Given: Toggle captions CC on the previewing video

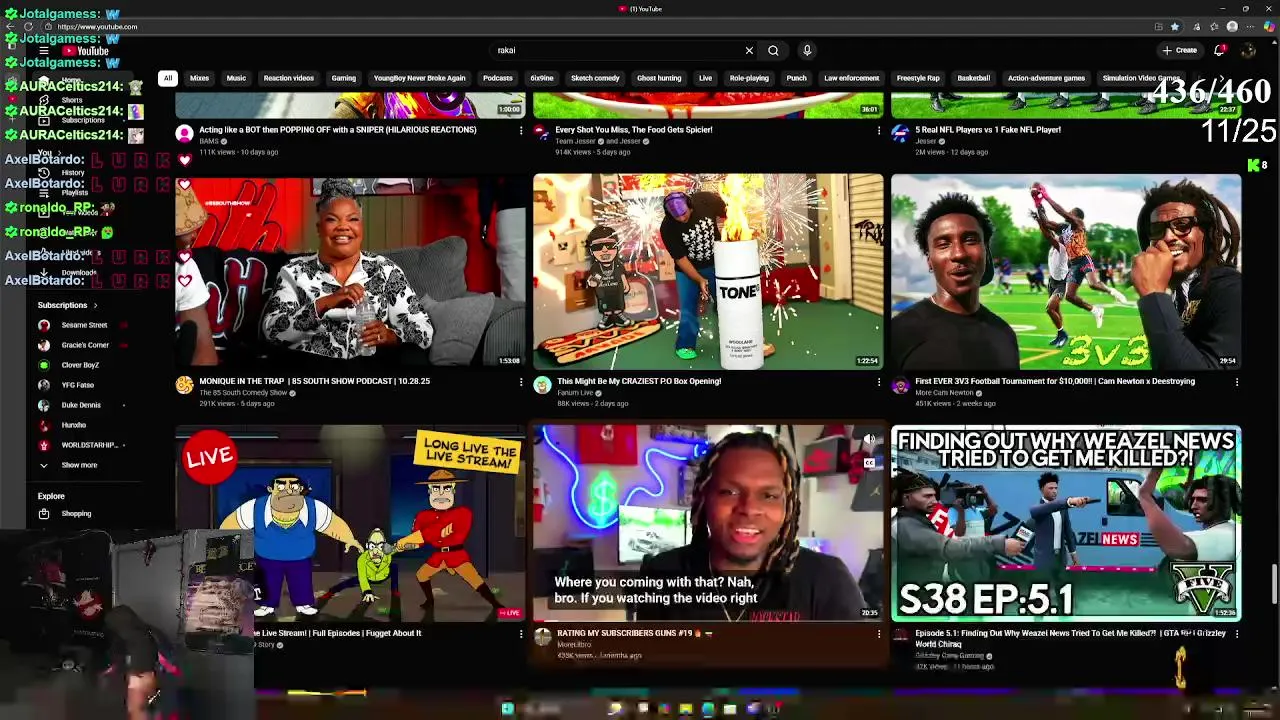Looking at the screenshot, I should coord(869,462).
